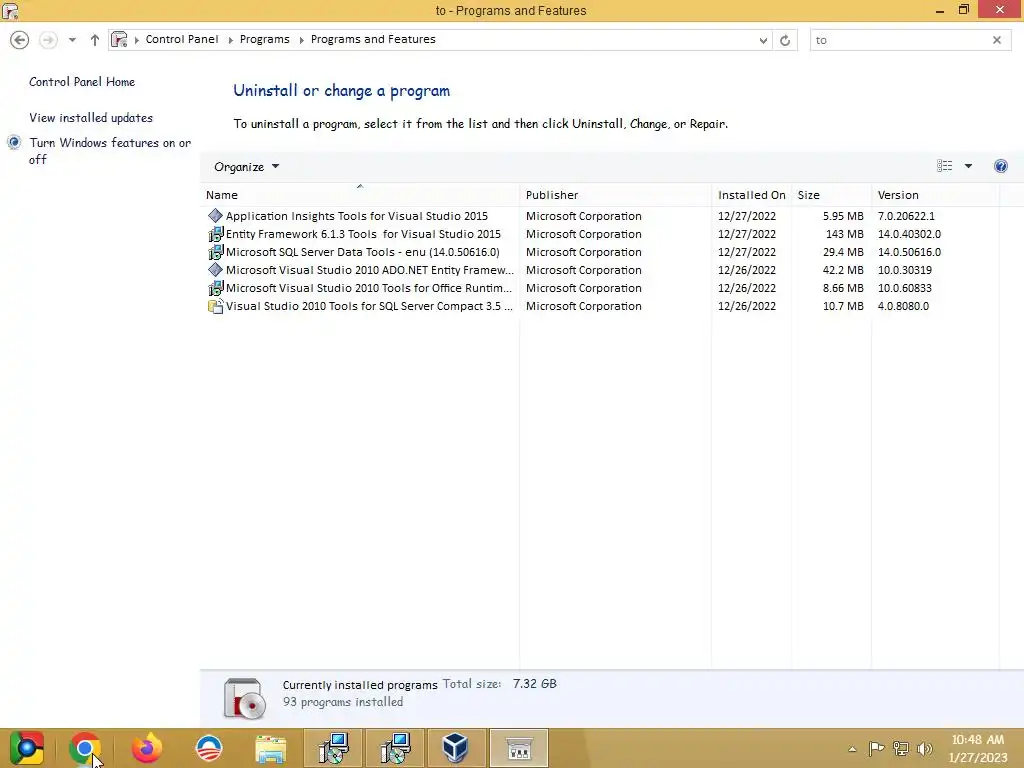Refresh the Programs and Features list

coord(785,40)
